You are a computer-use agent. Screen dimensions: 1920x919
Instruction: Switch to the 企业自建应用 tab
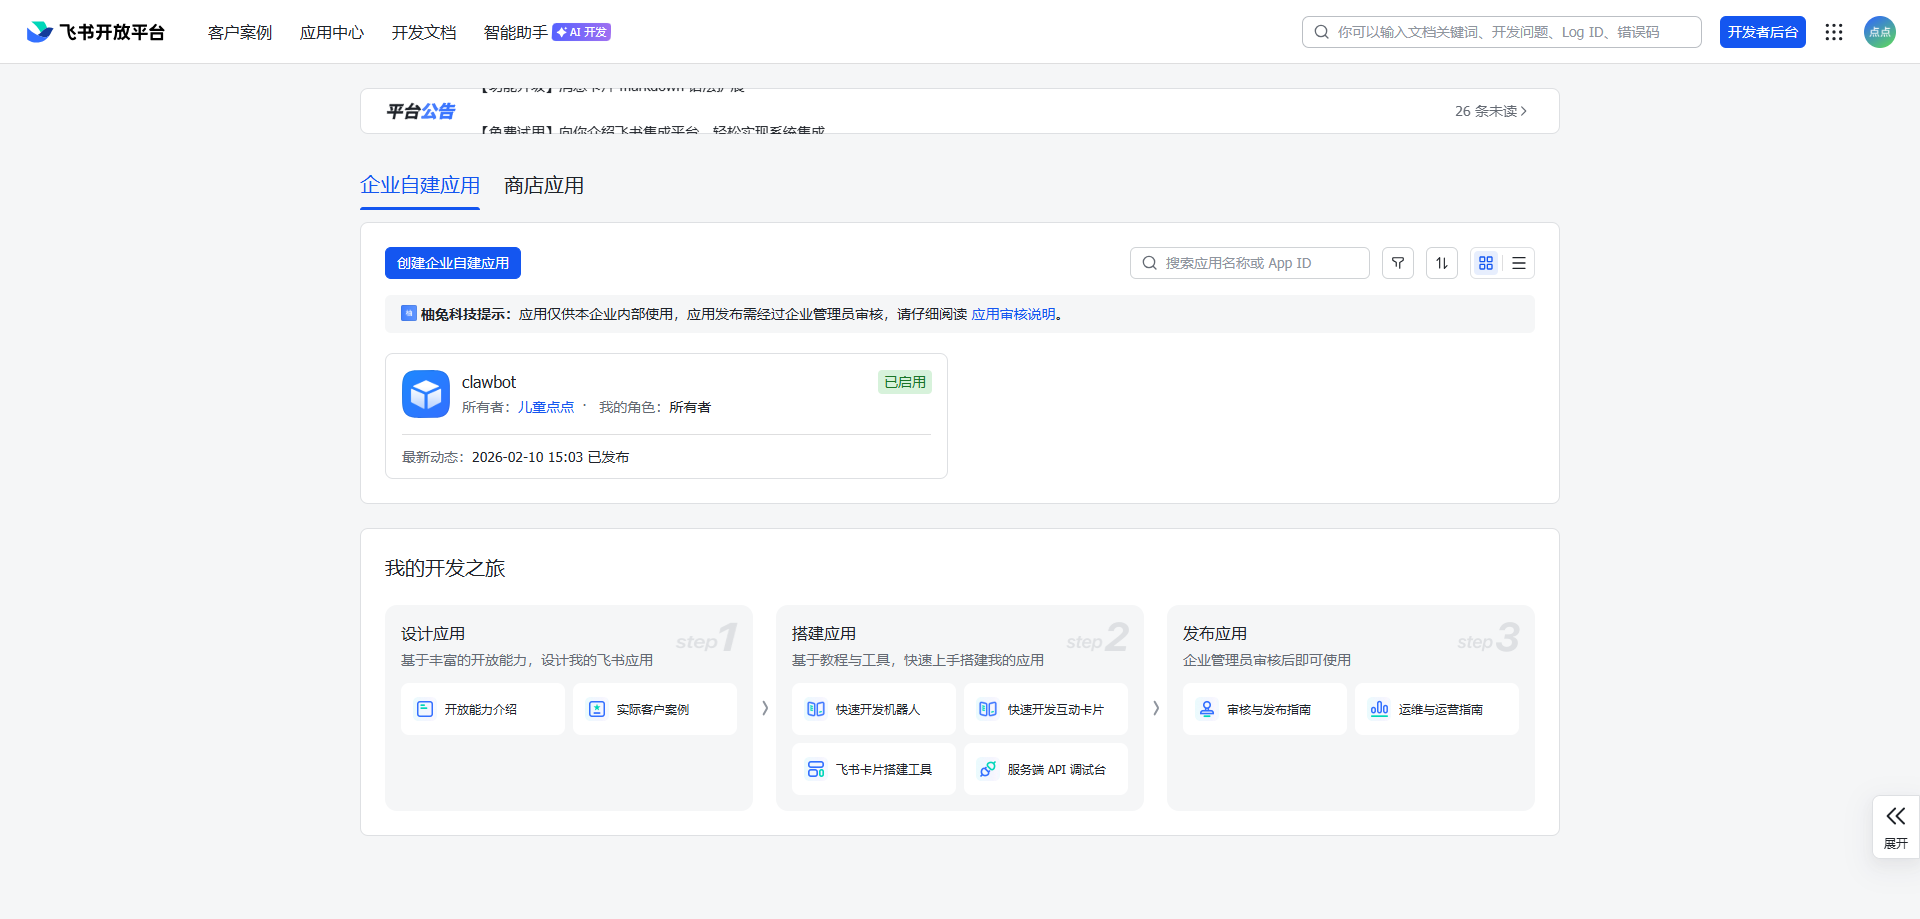click(420, 185)
